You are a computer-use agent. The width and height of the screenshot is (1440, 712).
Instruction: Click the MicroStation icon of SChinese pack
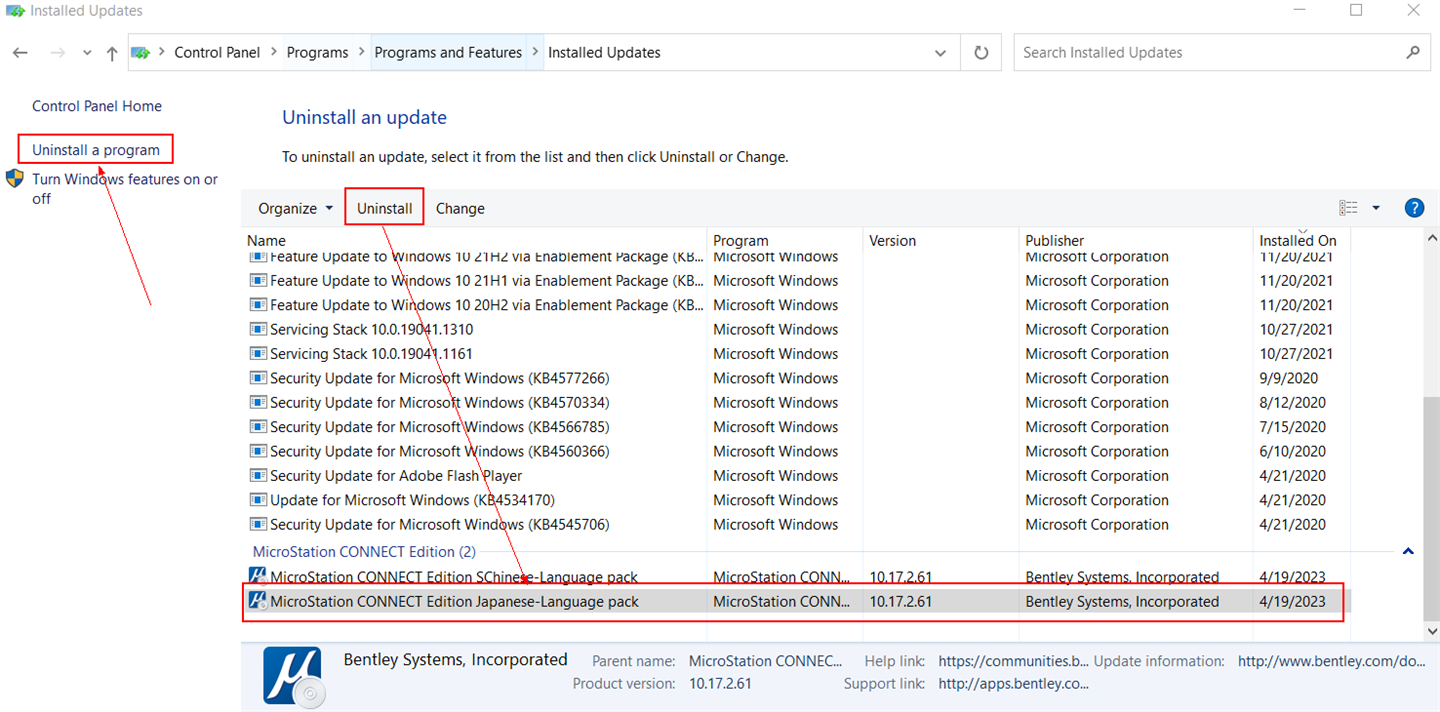coord(258,577)
